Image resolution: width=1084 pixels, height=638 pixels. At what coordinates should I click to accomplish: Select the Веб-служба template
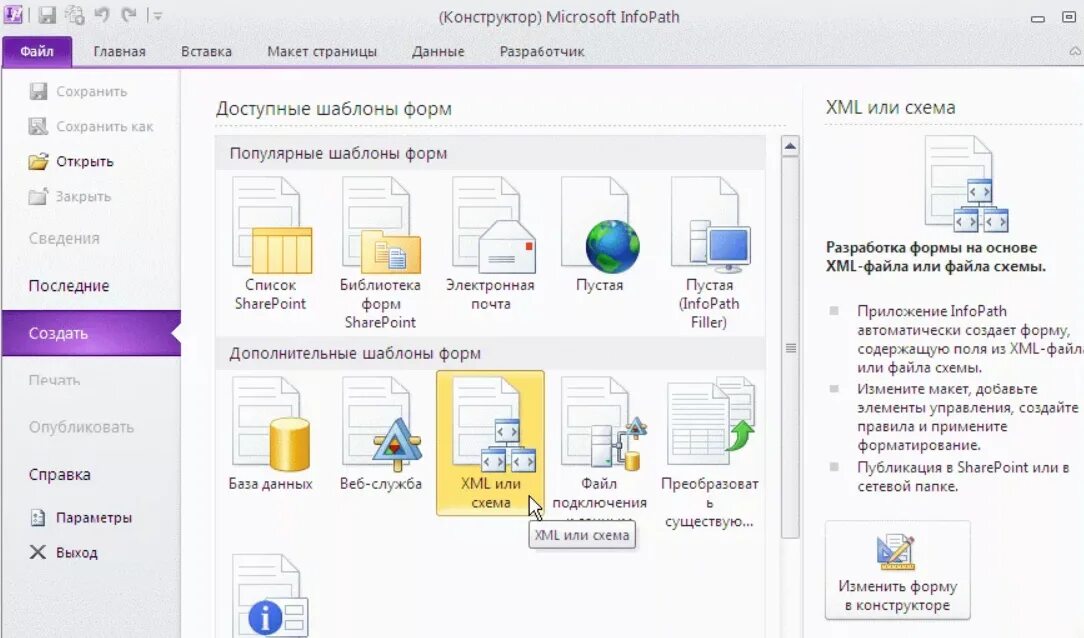(x=380, y=434)
